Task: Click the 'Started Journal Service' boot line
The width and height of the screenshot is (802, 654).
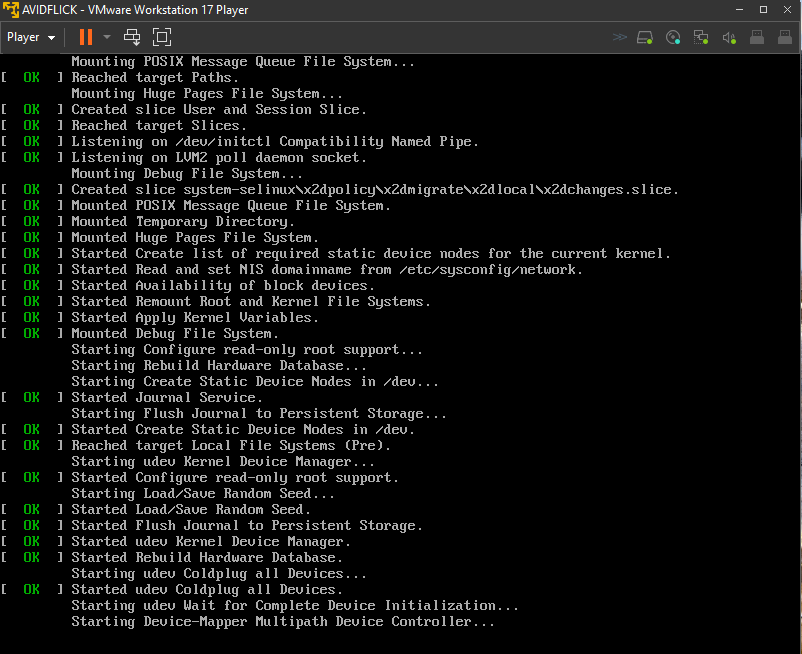Action: [x=167, y=397]
